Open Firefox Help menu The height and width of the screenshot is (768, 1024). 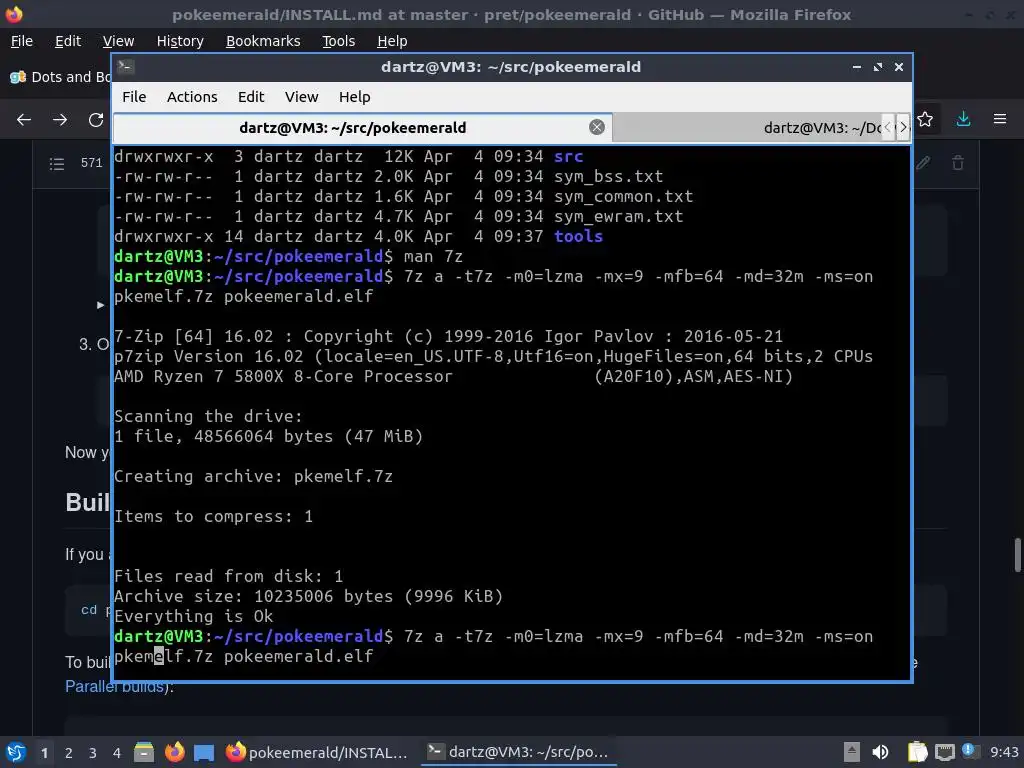(392, 41)
